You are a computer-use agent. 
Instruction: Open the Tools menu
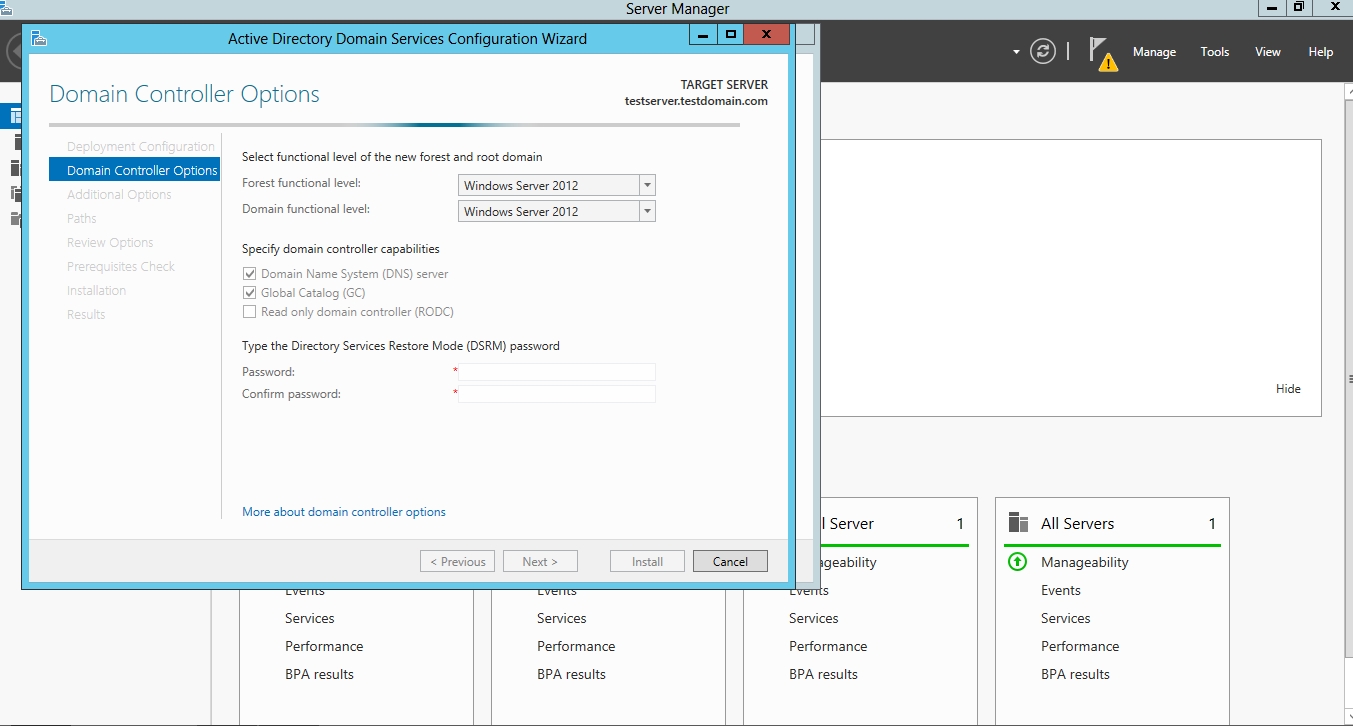[x=1214, y=52]
